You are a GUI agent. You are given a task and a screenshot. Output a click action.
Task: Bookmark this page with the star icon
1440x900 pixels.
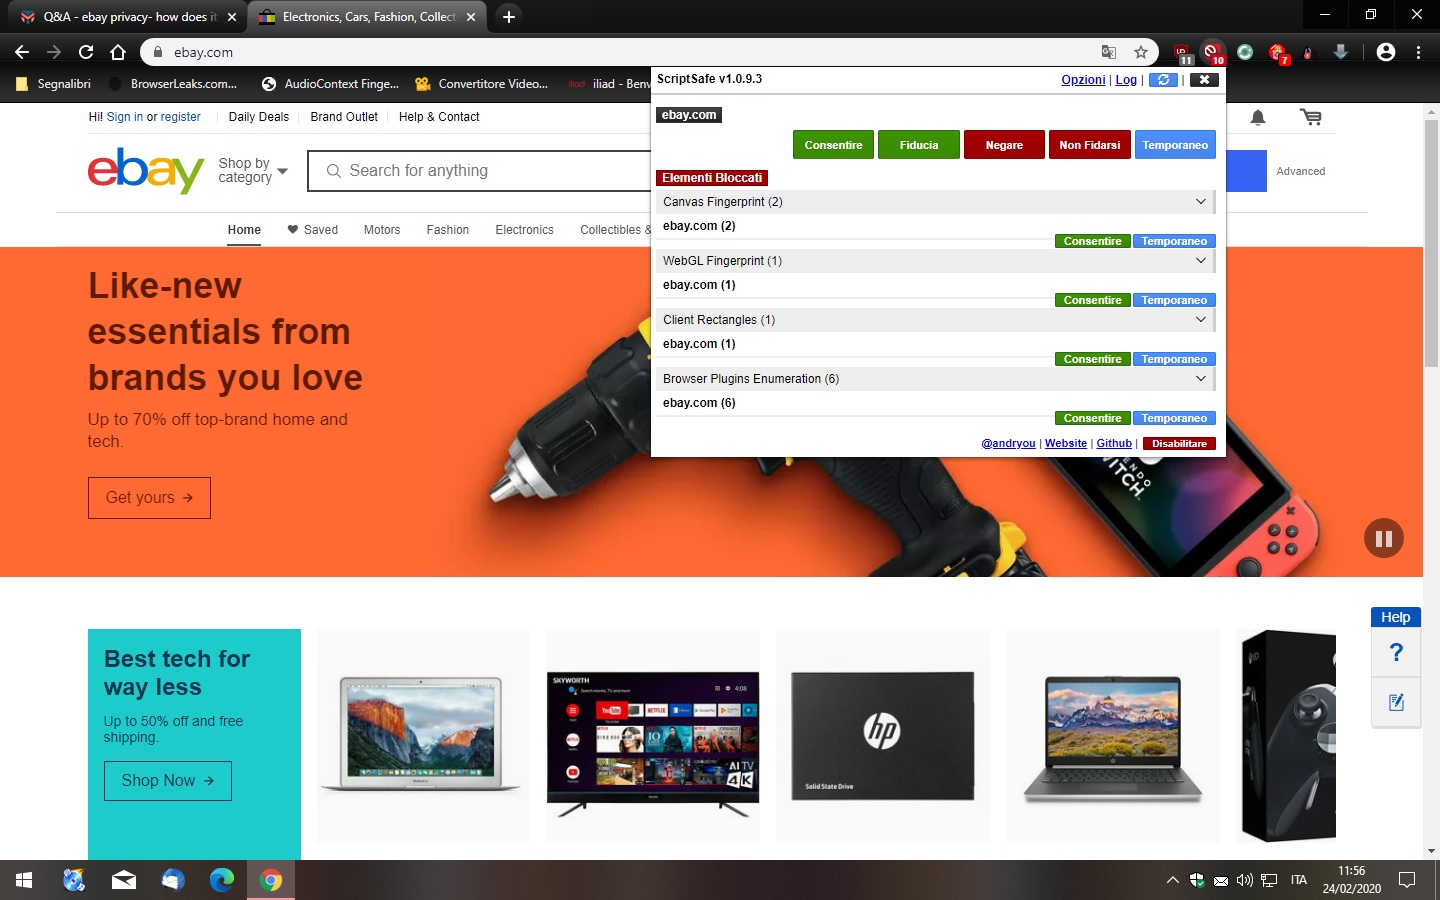pos(1141,52)
